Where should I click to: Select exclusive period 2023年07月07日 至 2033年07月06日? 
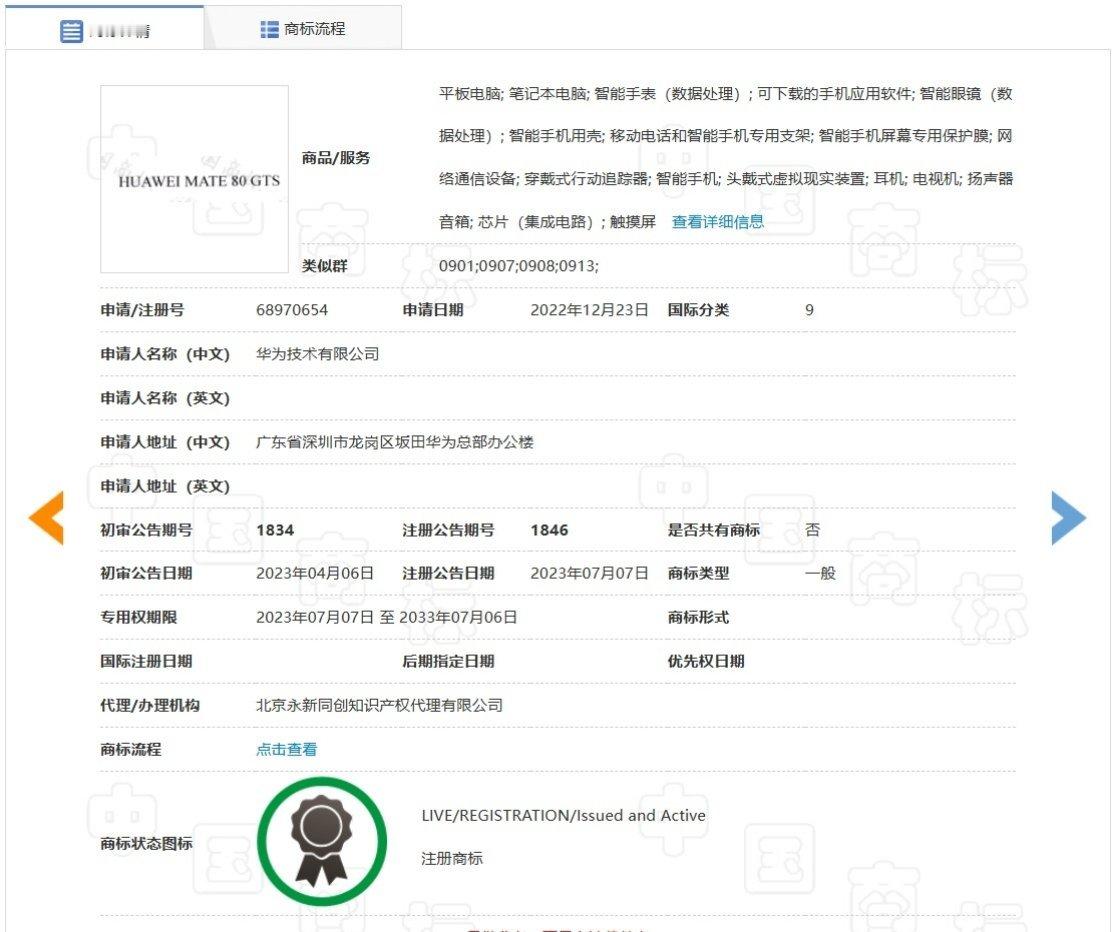pos(386,617)
